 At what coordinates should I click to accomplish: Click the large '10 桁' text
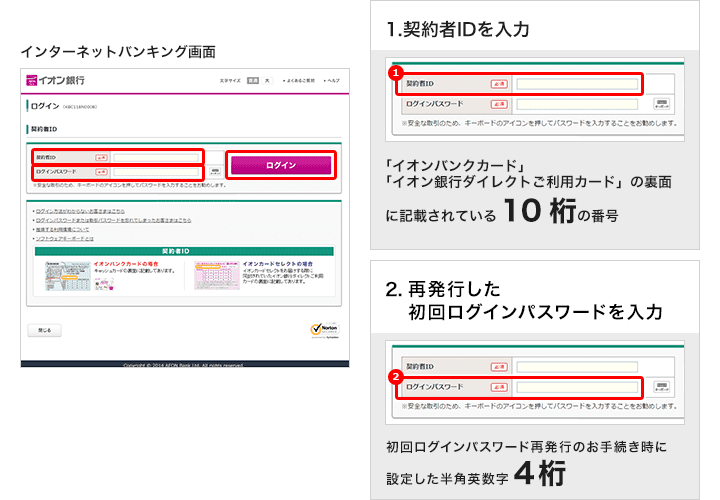click(540, 211)
